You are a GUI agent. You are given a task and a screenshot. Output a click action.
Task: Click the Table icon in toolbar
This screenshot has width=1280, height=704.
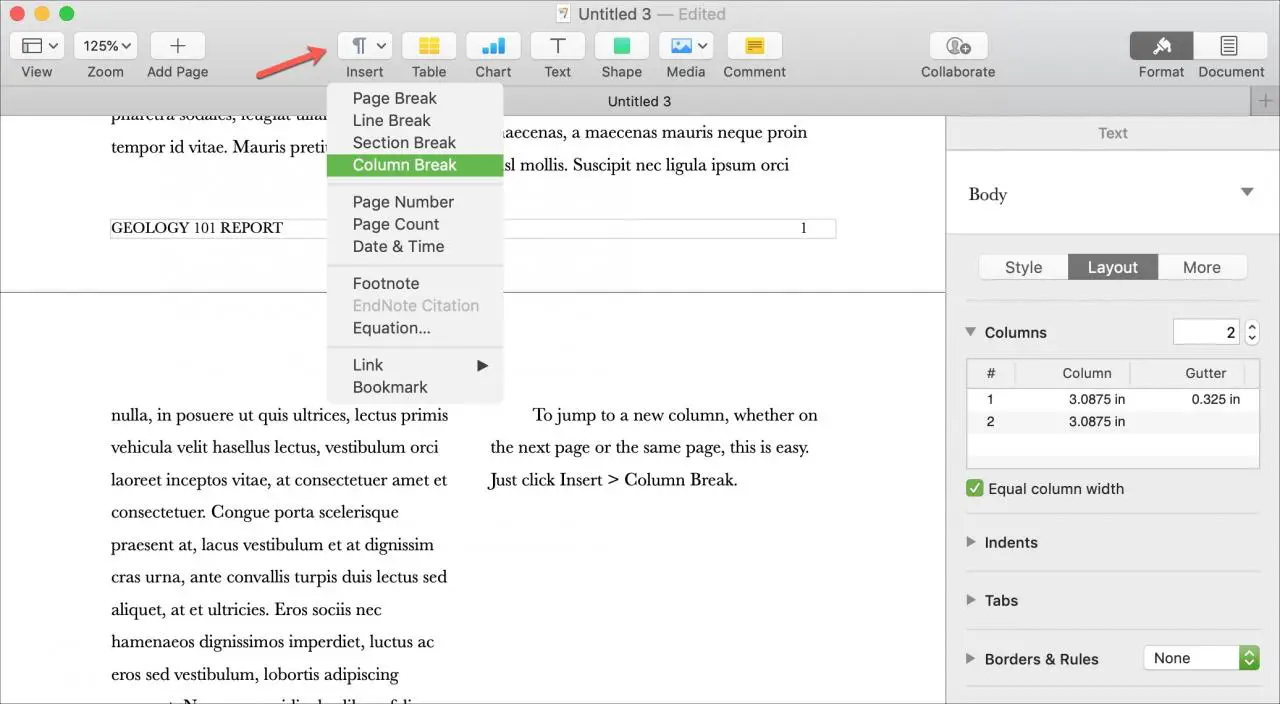[x=429, y=46]
